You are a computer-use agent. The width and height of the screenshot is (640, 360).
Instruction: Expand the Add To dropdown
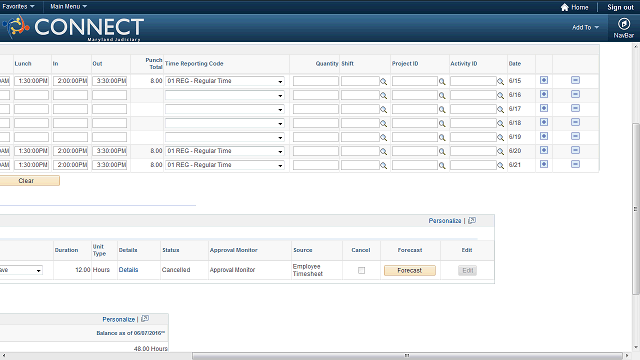point(585,27)
